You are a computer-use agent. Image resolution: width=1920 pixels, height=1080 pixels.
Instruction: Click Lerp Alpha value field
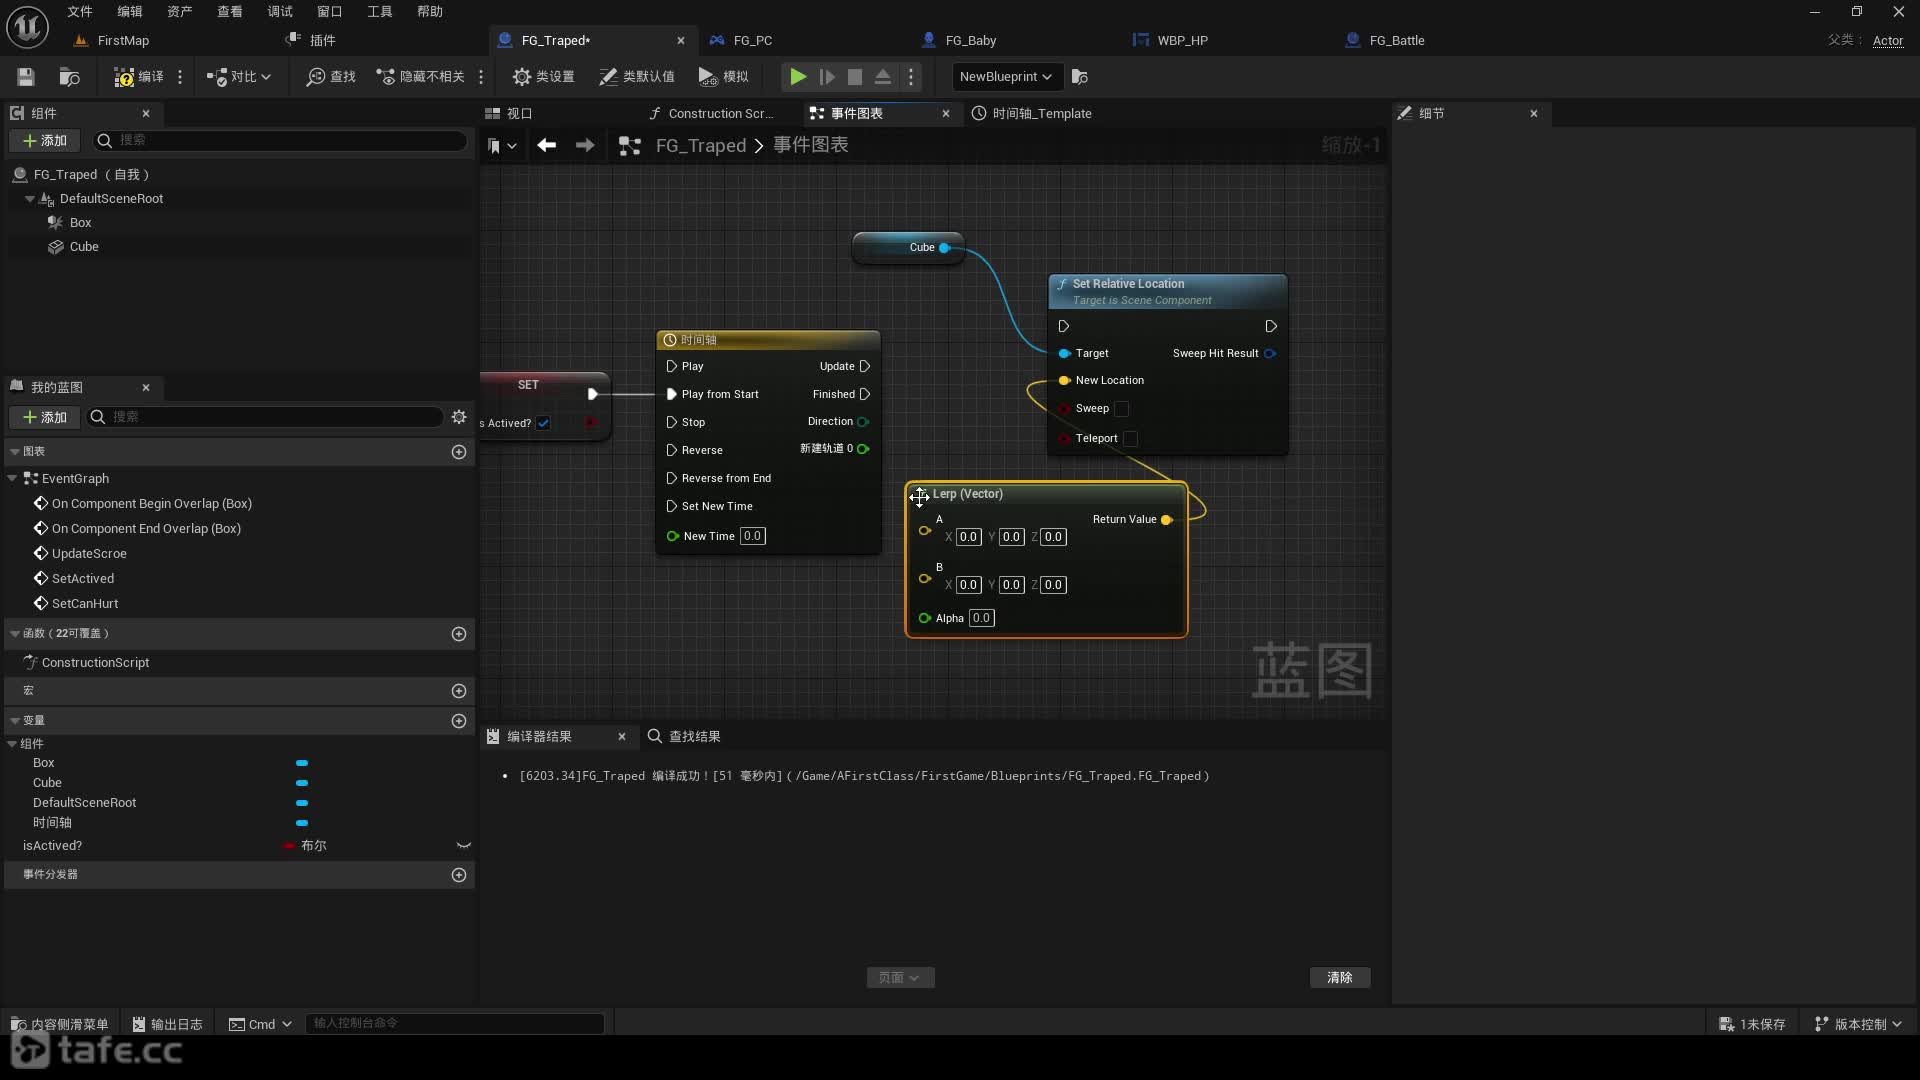click(x=981, y=618)
